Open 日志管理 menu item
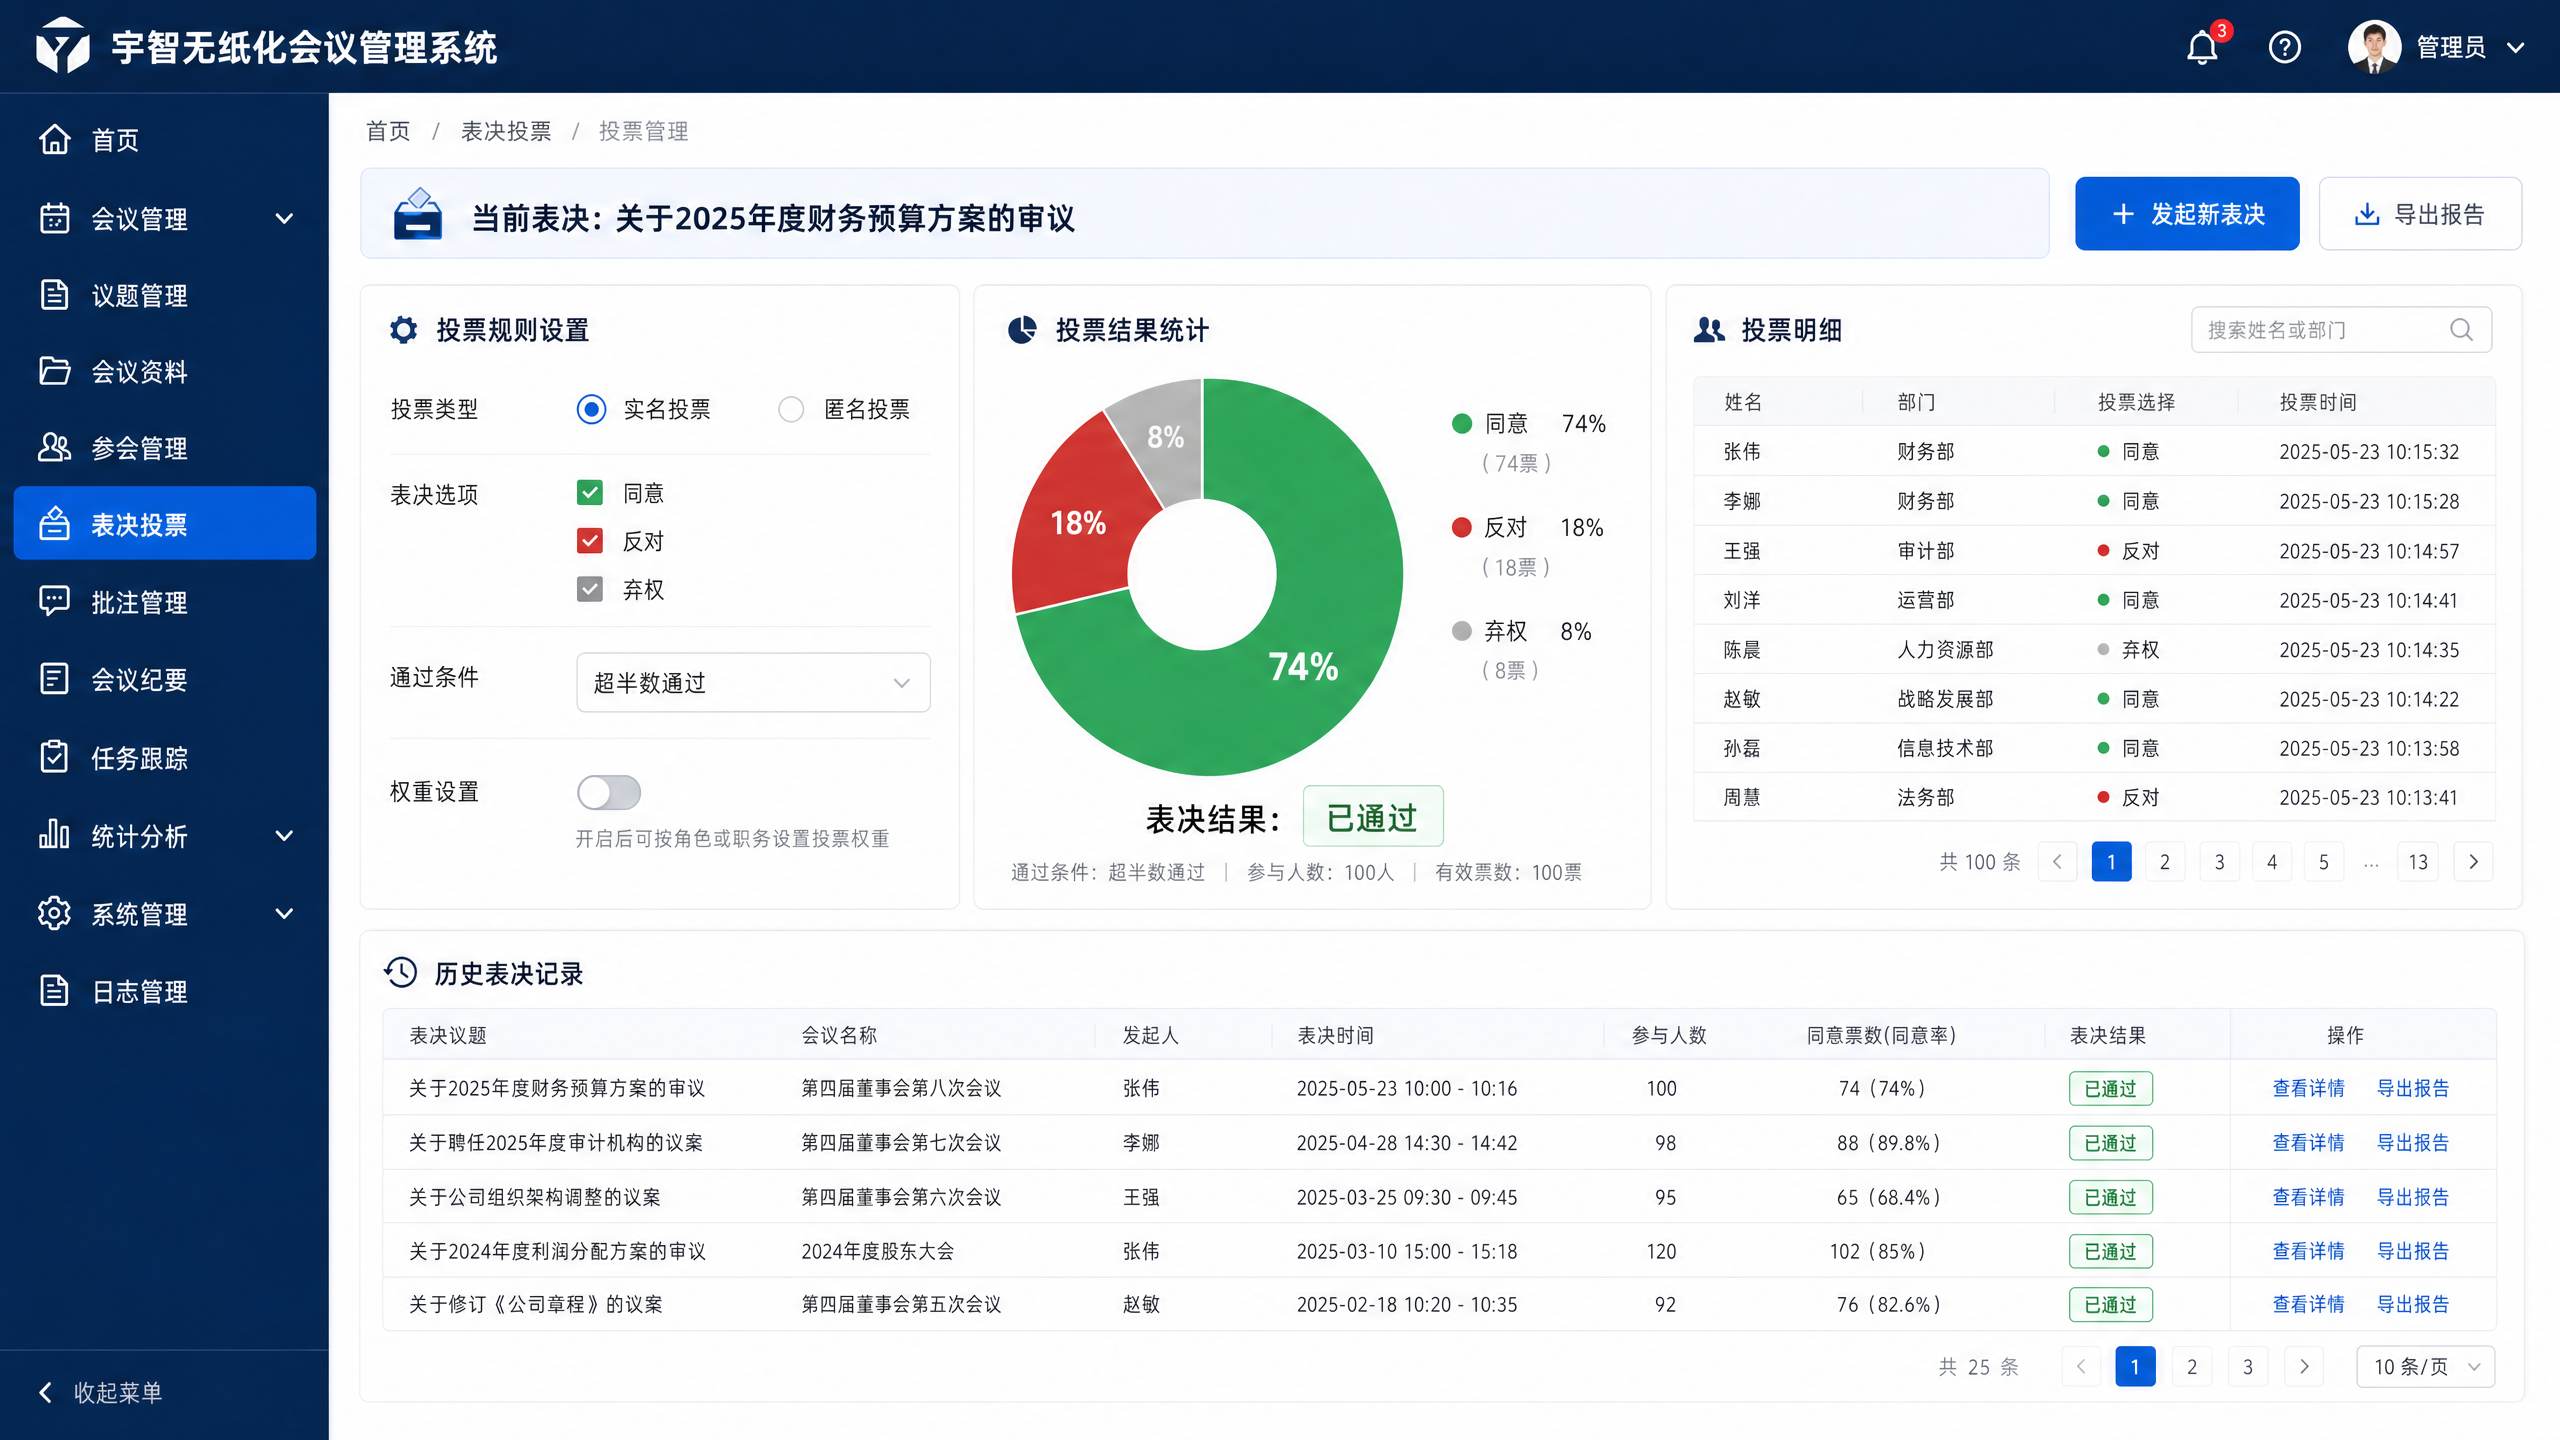This screenshot has width=2560, height=1440. (165, 991)
